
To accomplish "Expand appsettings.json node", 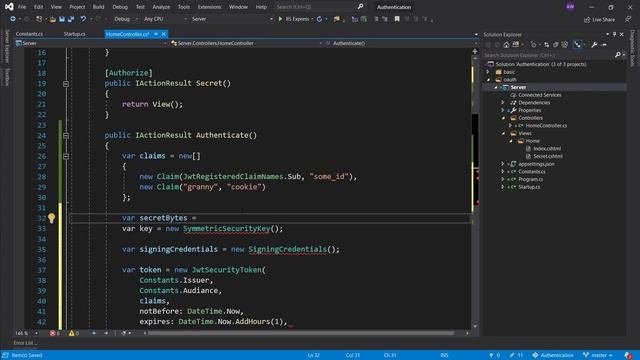I will pos(503,164).
